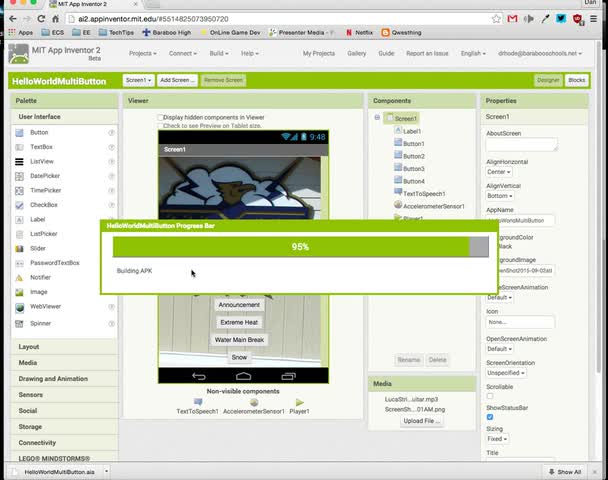Open the Gallery link
Viewport: 608px width, 480px height.
tap(357, 54)
